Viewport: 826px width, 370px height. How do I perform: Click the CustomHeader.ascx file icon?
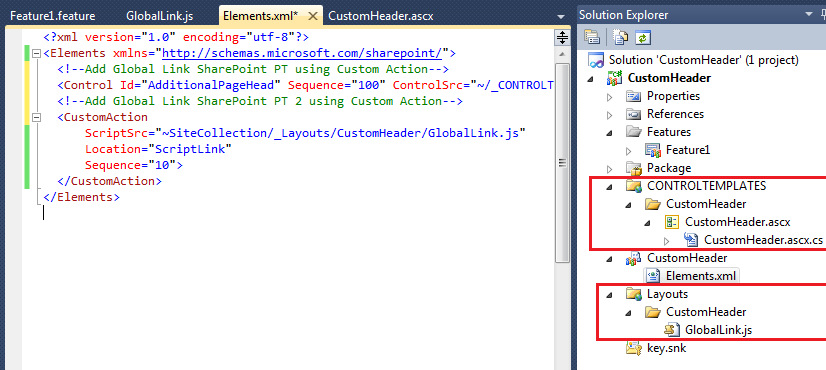pyautogui.click(x=671, y=222)
